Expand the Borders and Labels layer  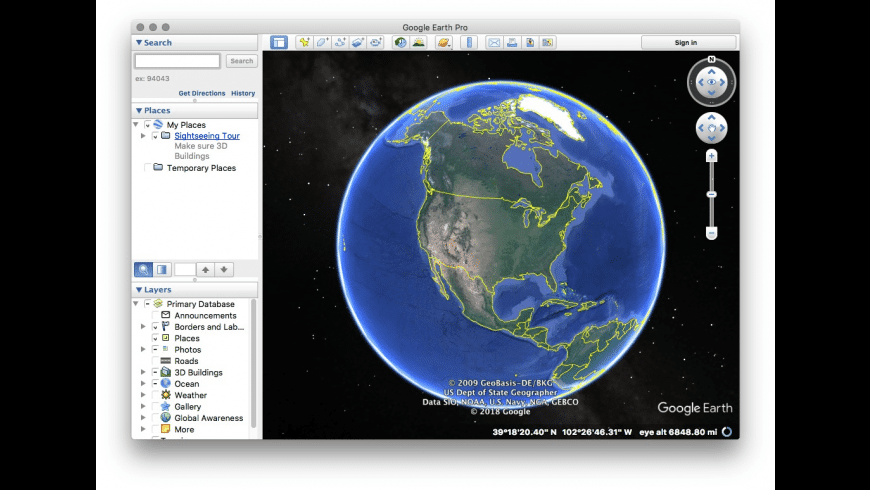(143, 327)
